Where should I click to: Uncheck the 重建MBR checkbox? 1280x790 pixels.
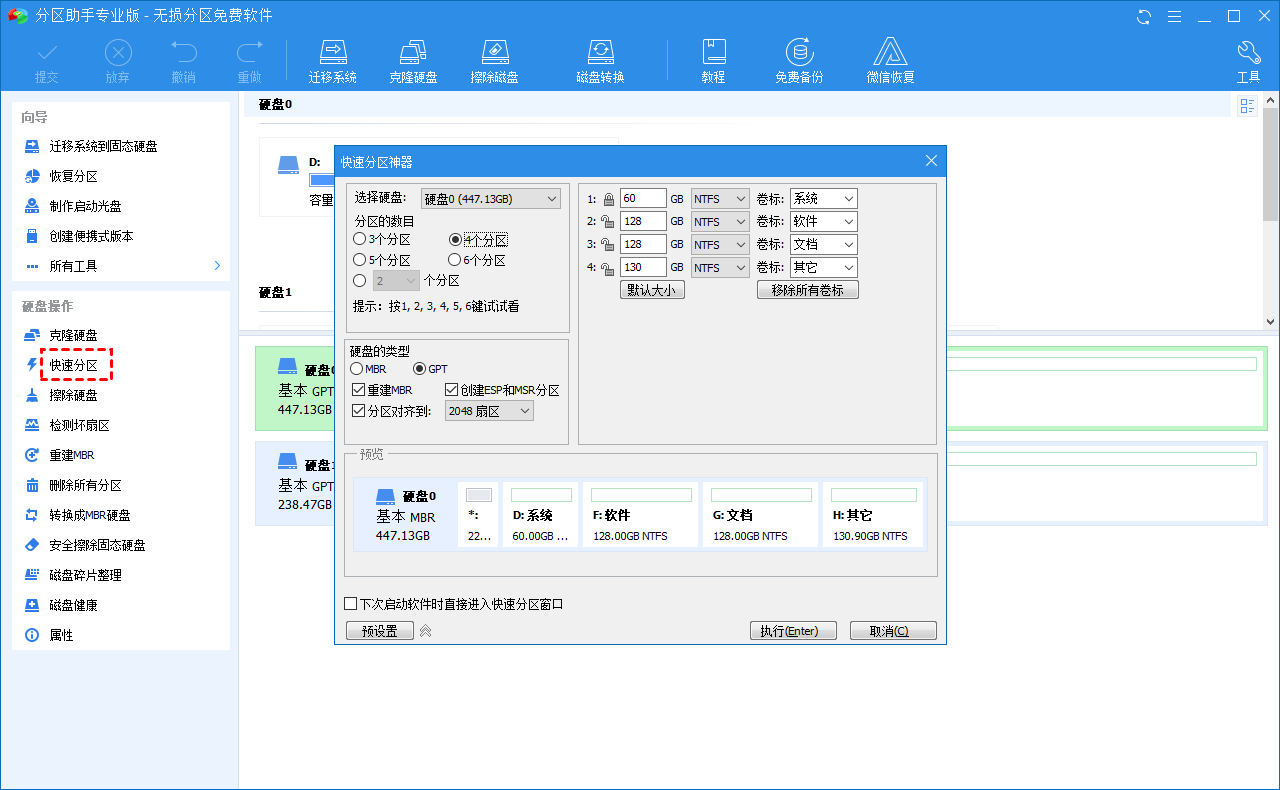(359, 390)
